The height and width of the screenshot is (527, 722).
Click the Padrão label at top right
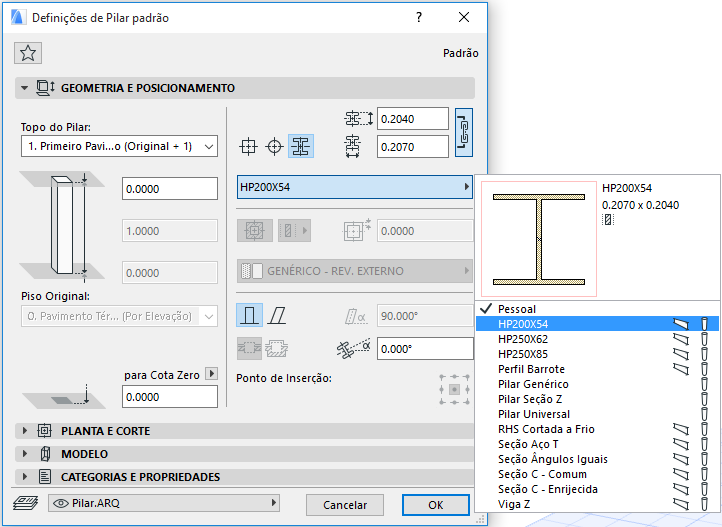click(460, 53)
